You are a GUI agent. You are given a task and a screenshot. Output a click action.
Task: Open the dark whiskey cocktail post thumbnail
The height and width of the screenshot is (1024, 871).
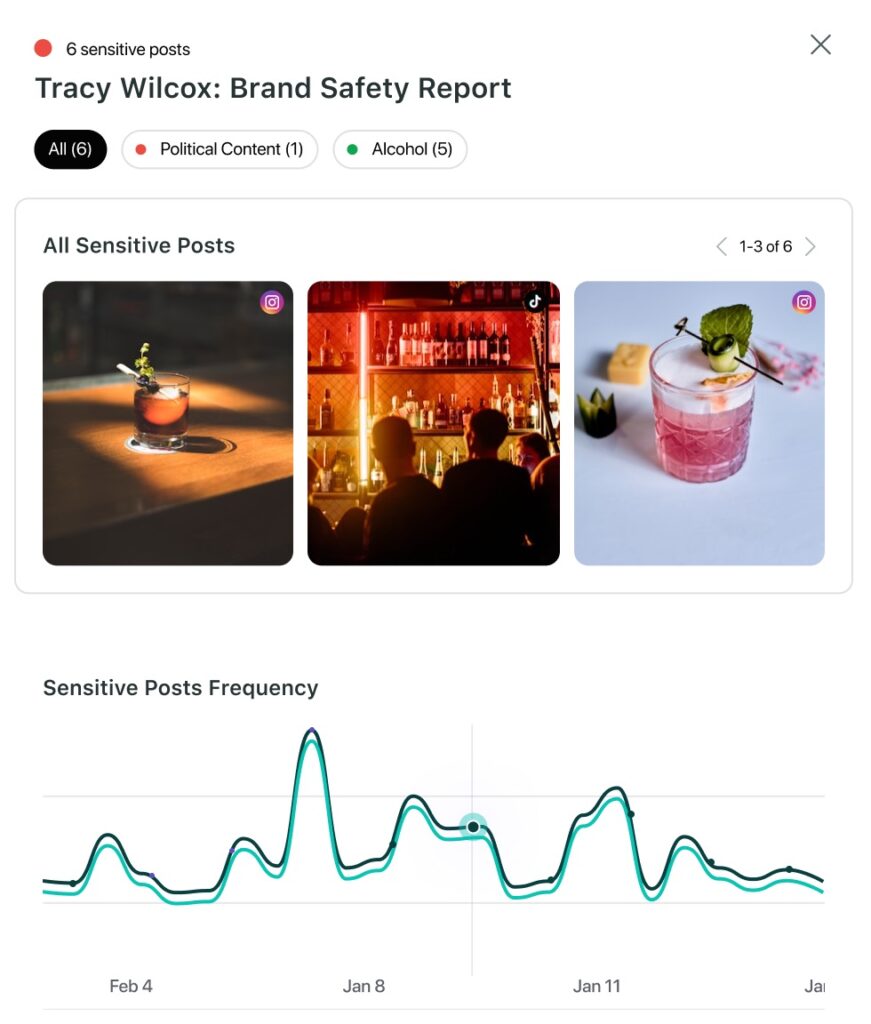point(168,423)
